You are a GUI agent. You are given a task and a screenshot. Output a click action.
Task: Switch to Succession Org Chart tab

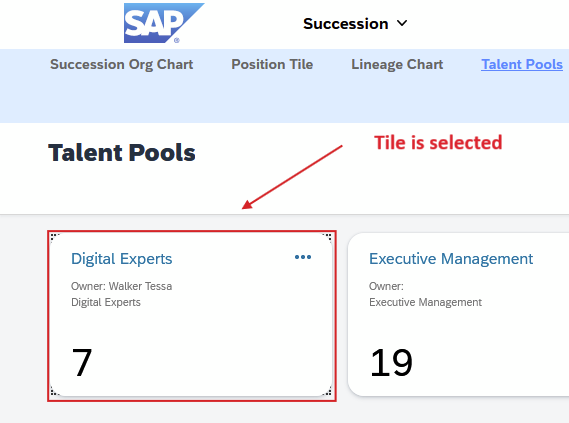point(122,65)
